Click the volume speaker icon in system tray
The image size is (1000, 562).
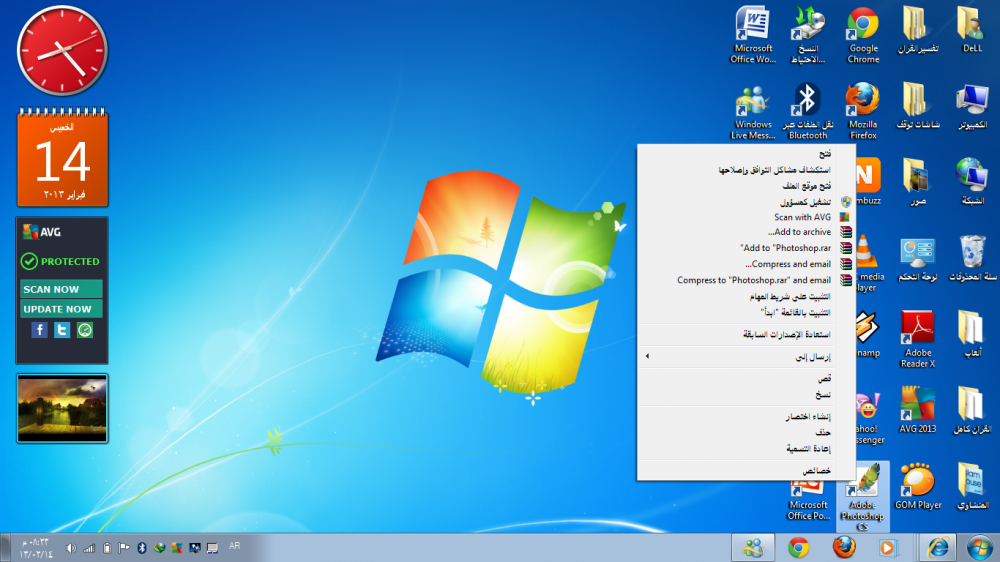70,548
